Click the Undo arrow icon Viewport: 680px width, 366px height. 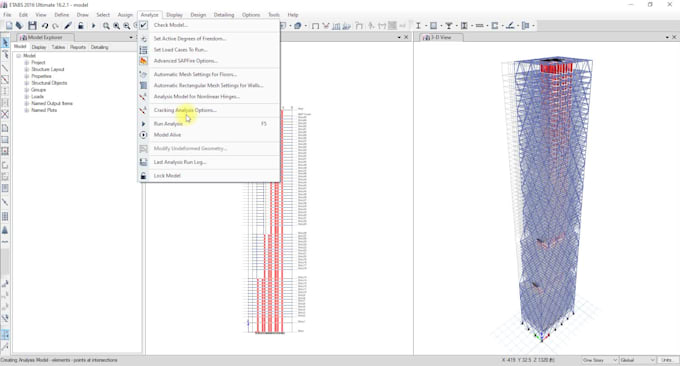click(x=45, y=26)
